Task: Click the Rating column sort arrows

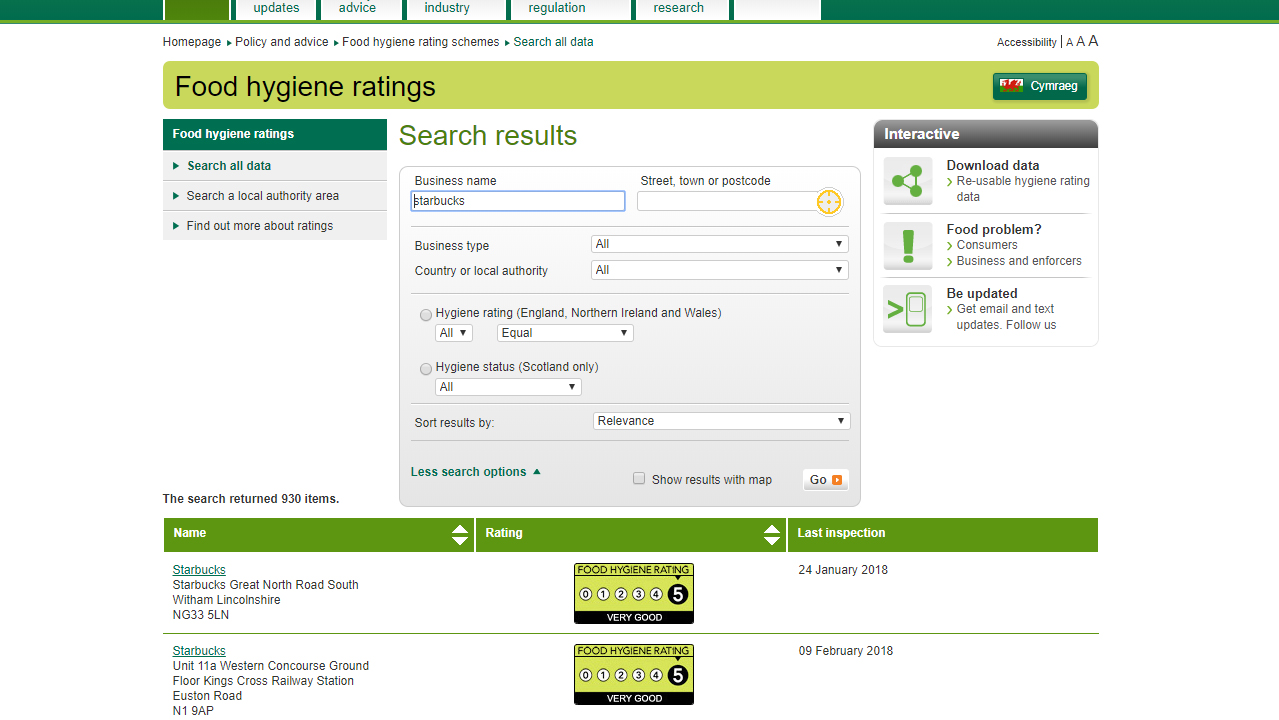Action: point(772,534)
